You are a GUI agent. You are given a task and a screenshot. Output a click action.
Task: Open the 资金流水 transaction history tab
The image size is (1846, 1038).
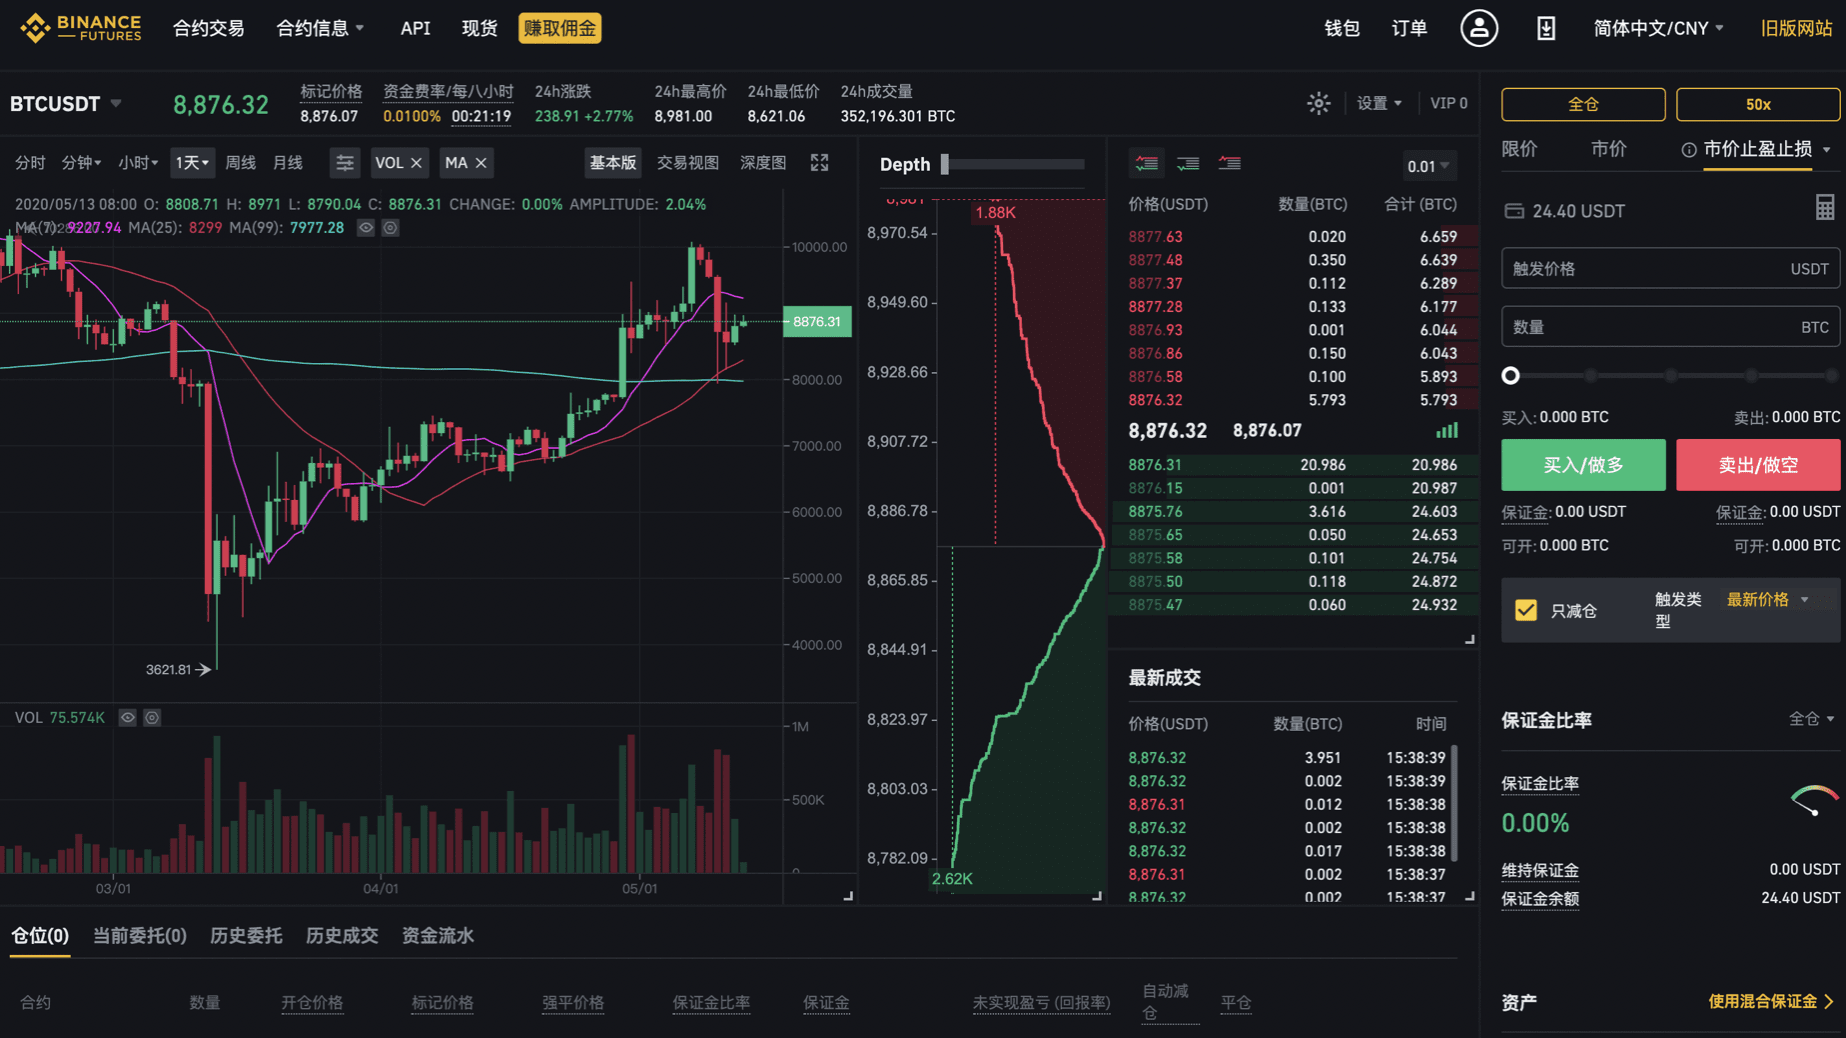coord(438,936)
